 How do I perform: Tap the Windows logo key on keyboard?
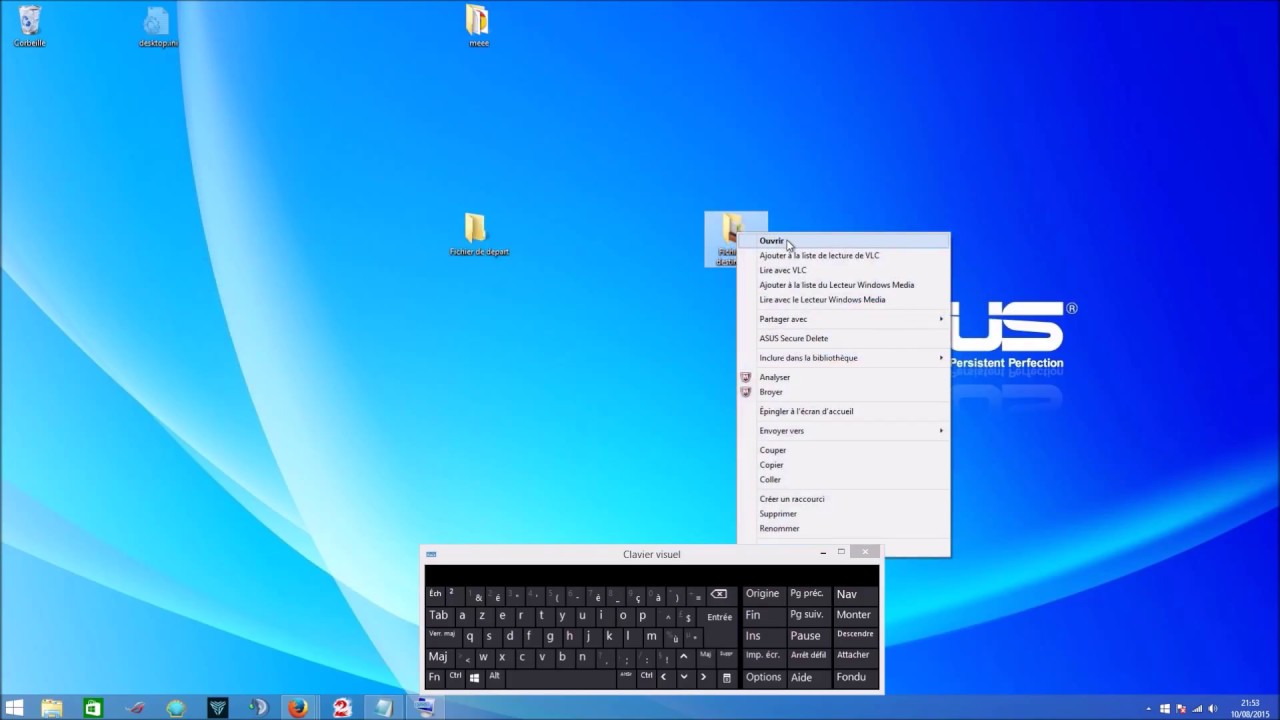pos(474,677)
